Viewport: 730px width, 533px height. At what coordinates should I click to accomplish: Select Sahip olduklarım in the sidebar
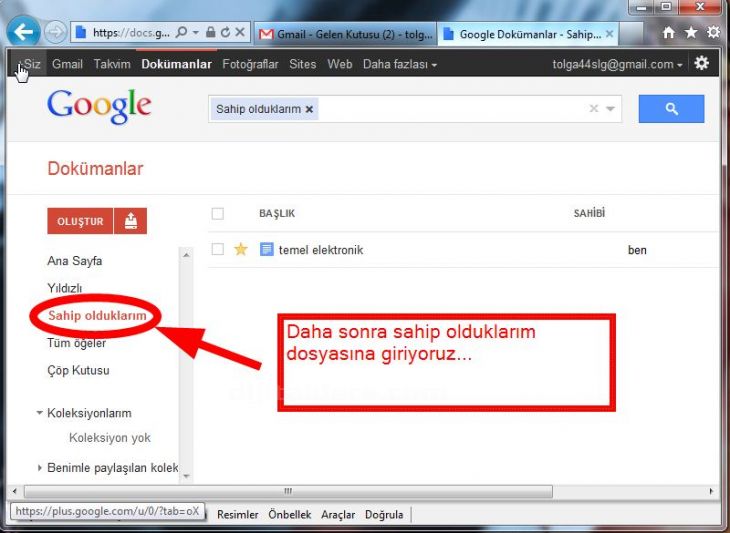(x=97, y=316)
